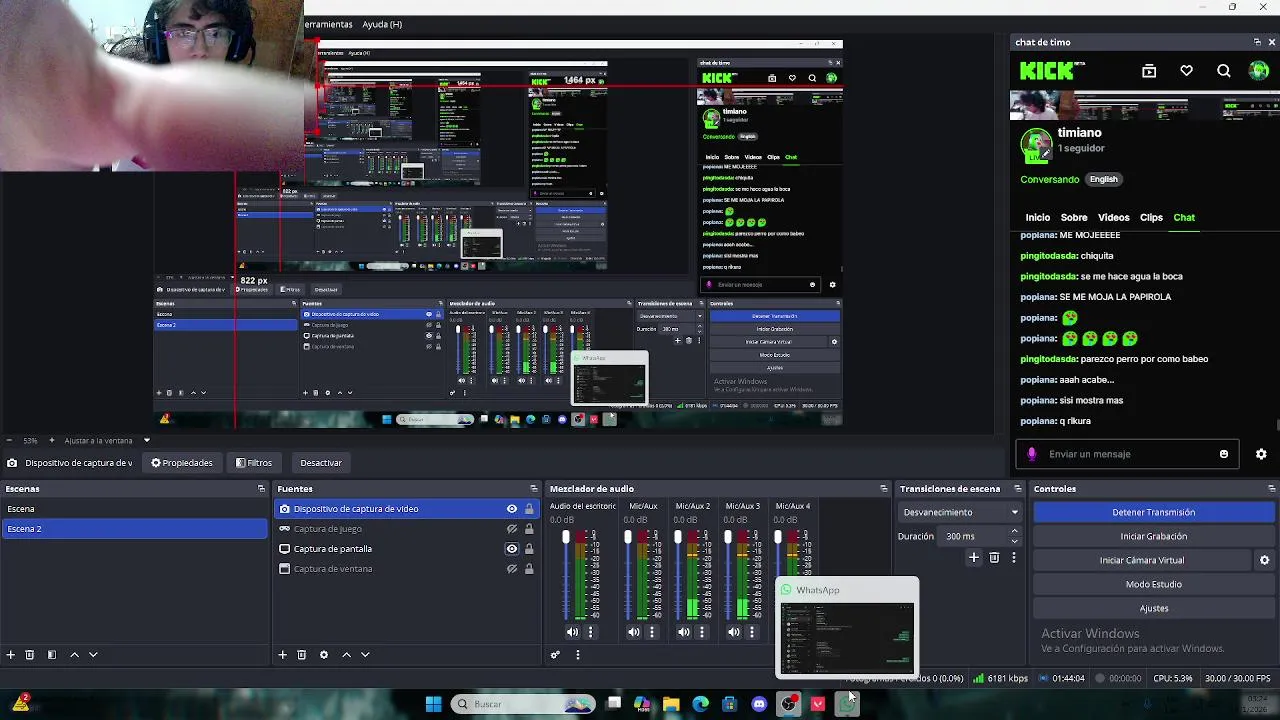
Task: Open the search magnifier in the Kick chat header
Action: [1224, 71]
